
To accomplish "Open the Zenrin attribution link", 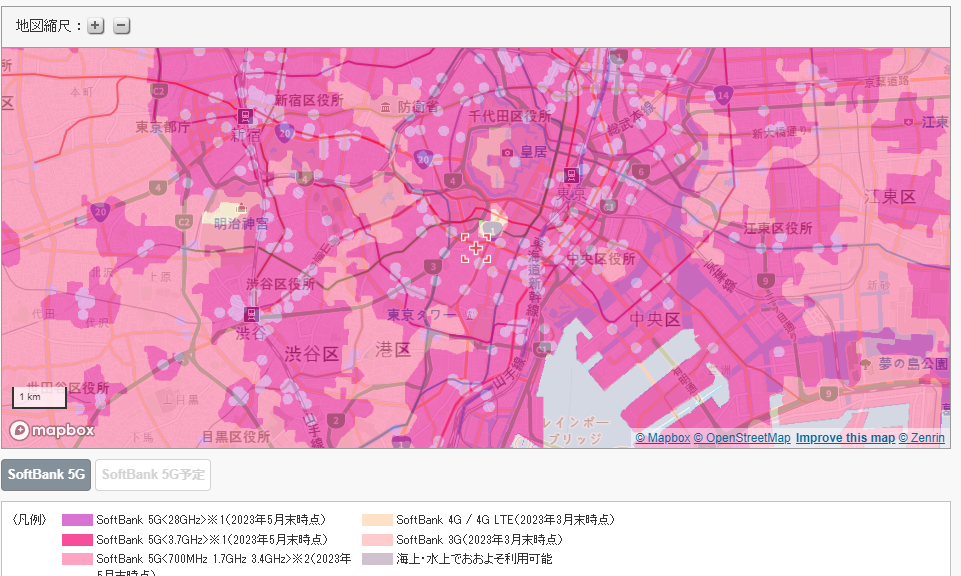I will tap(922, 438).
